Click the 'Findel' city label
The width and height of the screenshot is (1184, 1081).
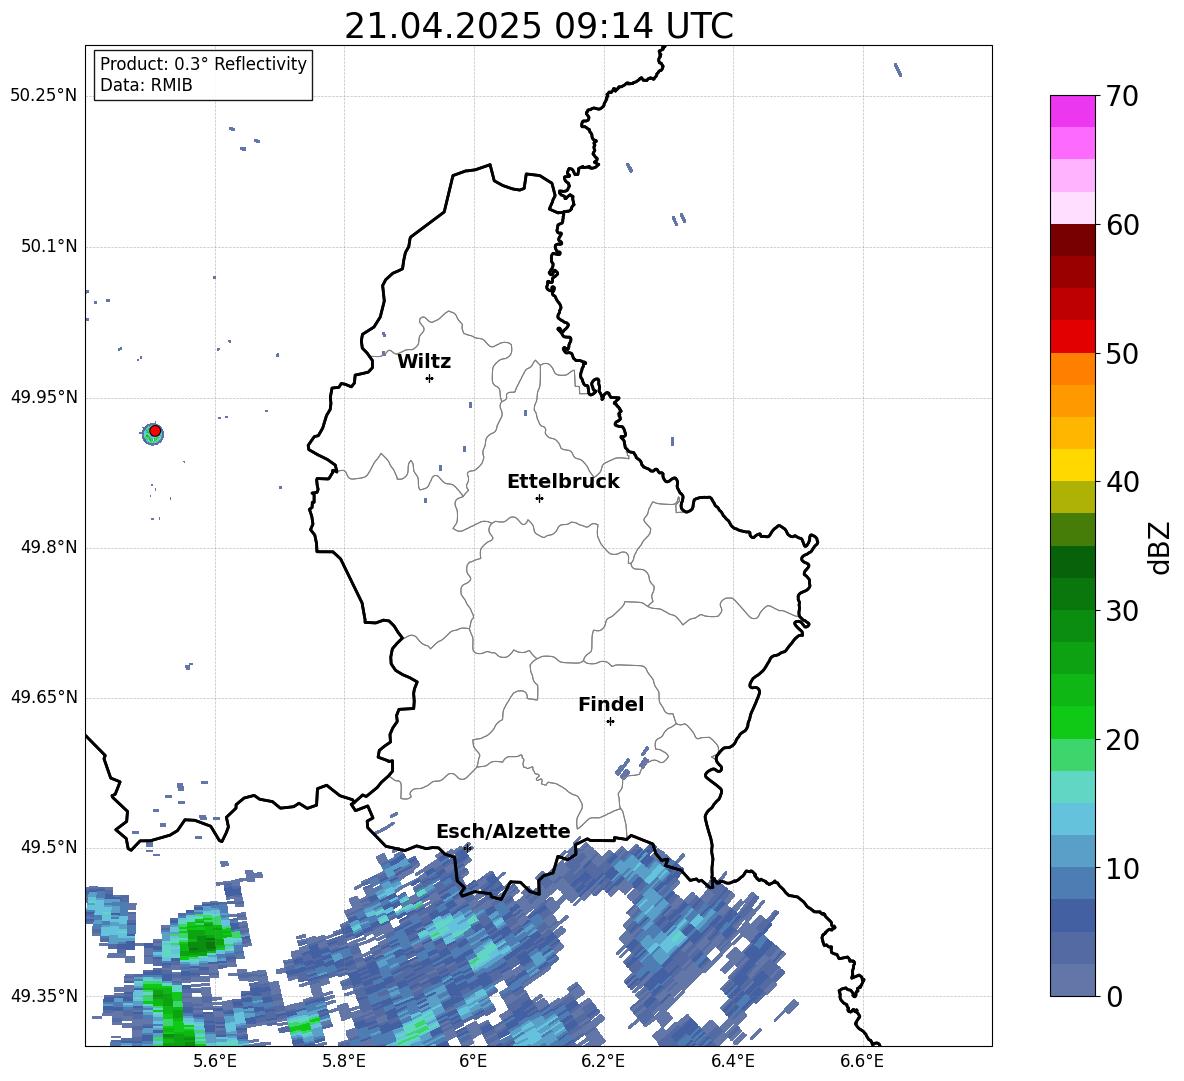611,704
